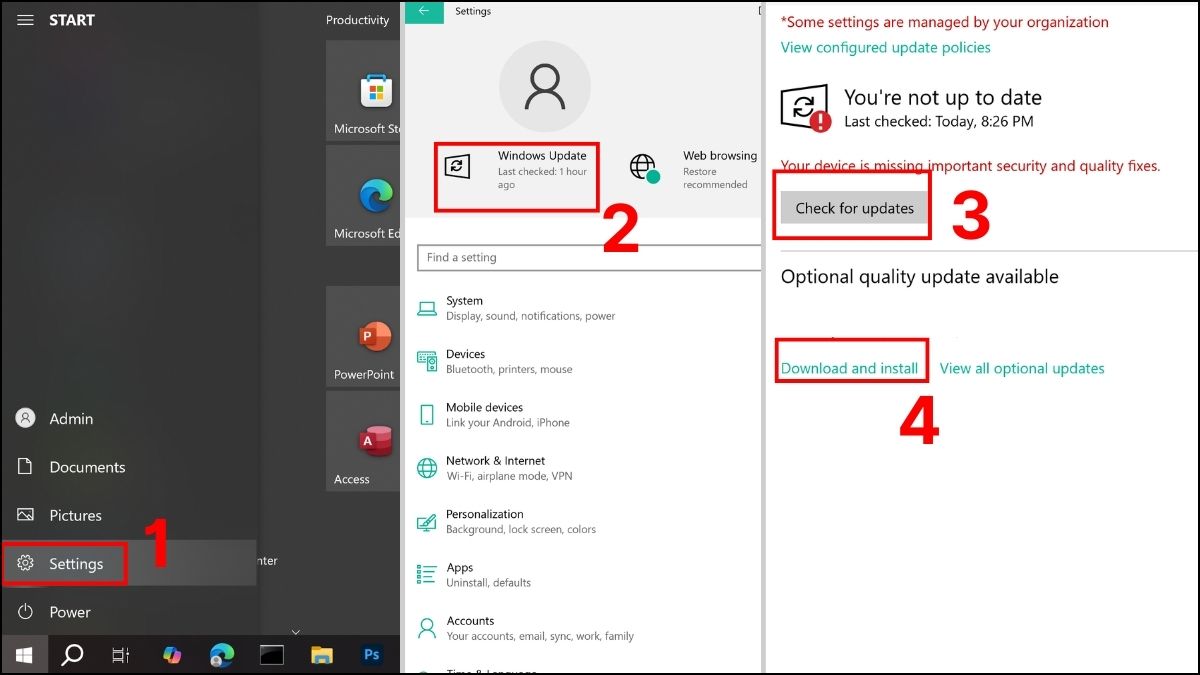Image resolution: width=1200 pixels, height=675 pixels.
Task: Click the Check for updates button
Action: [x=852, y=207]
